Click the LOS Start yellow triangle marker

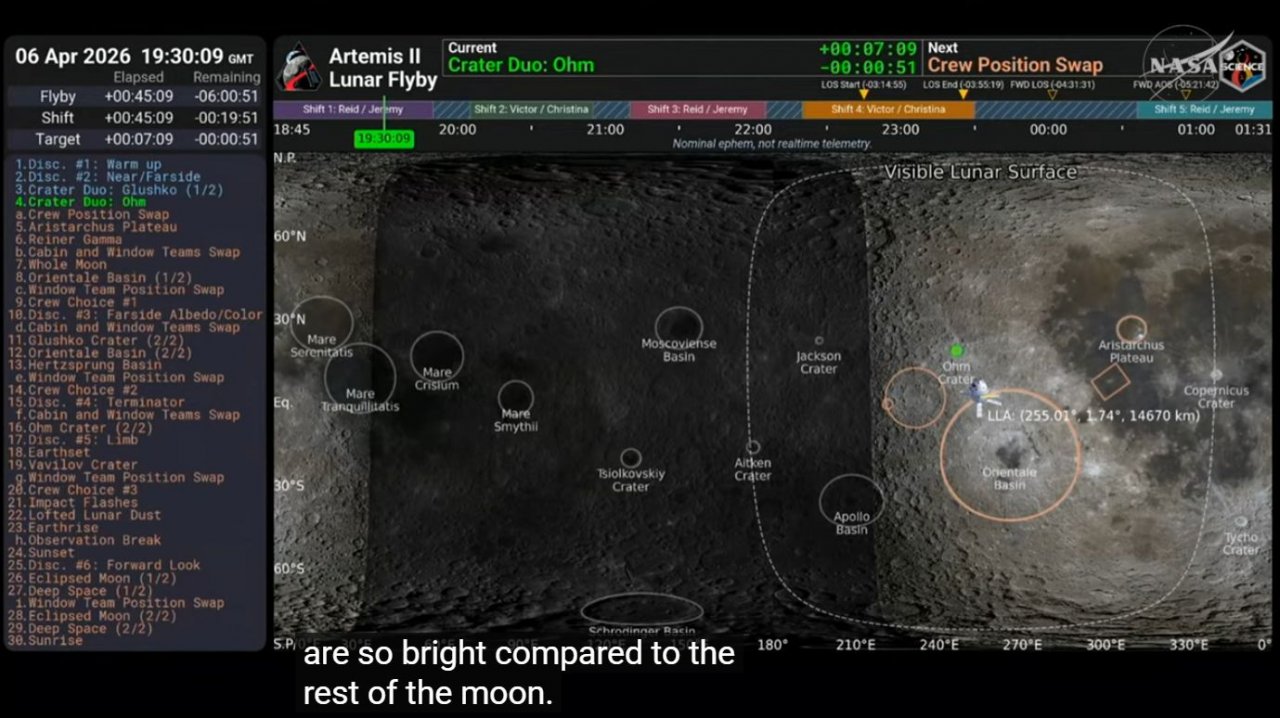point(864,95)
